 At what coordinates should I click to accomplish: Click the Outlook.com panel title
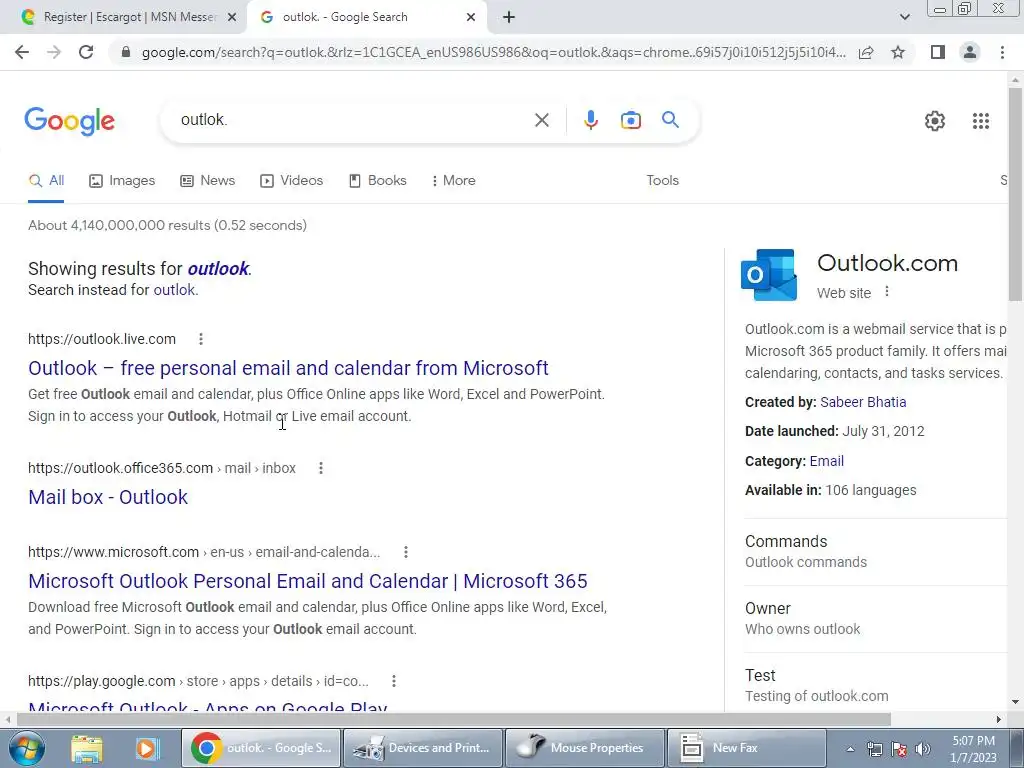pos(888,263)
